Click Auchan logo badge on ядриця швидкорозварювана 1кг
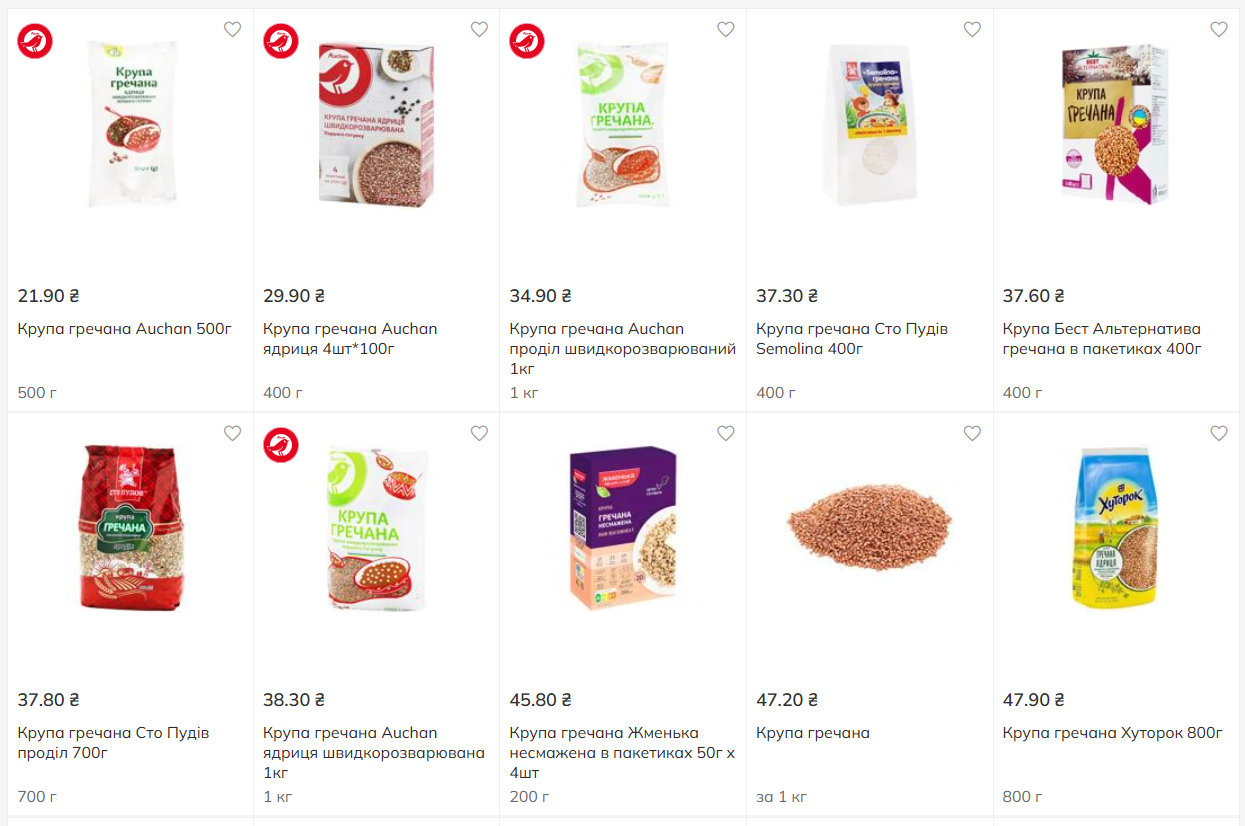 point(281,445)
